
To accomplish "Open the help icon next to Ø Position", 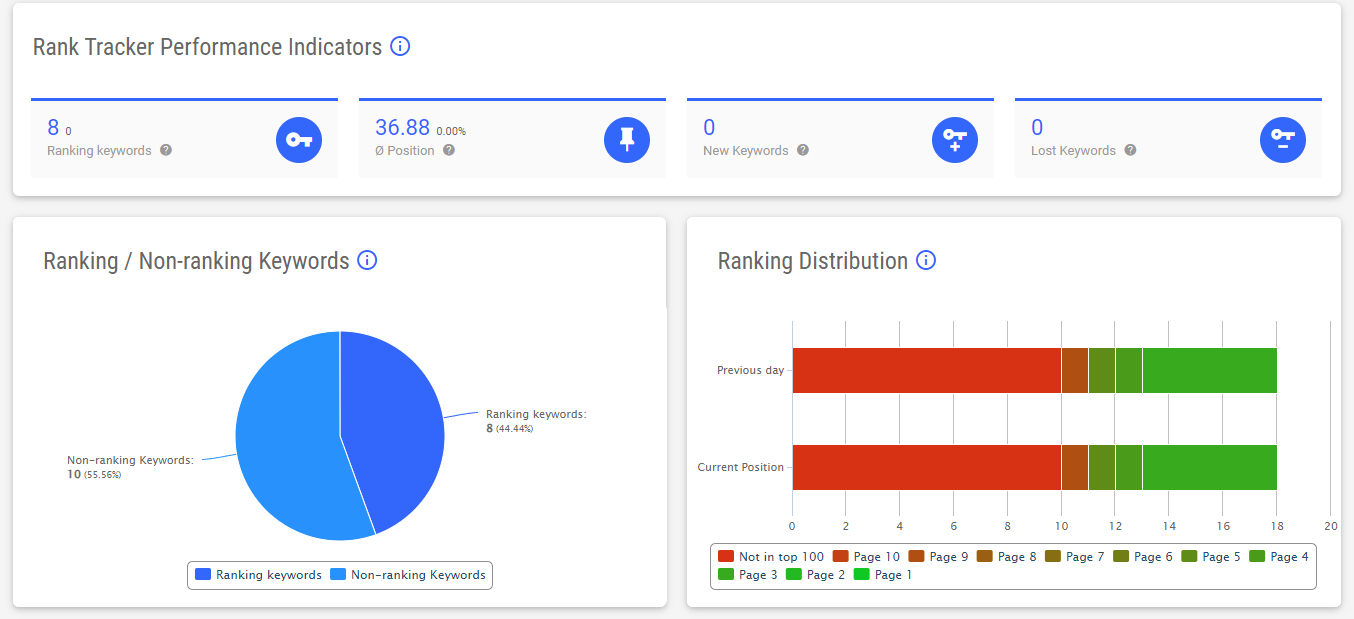I will (449, 150).
